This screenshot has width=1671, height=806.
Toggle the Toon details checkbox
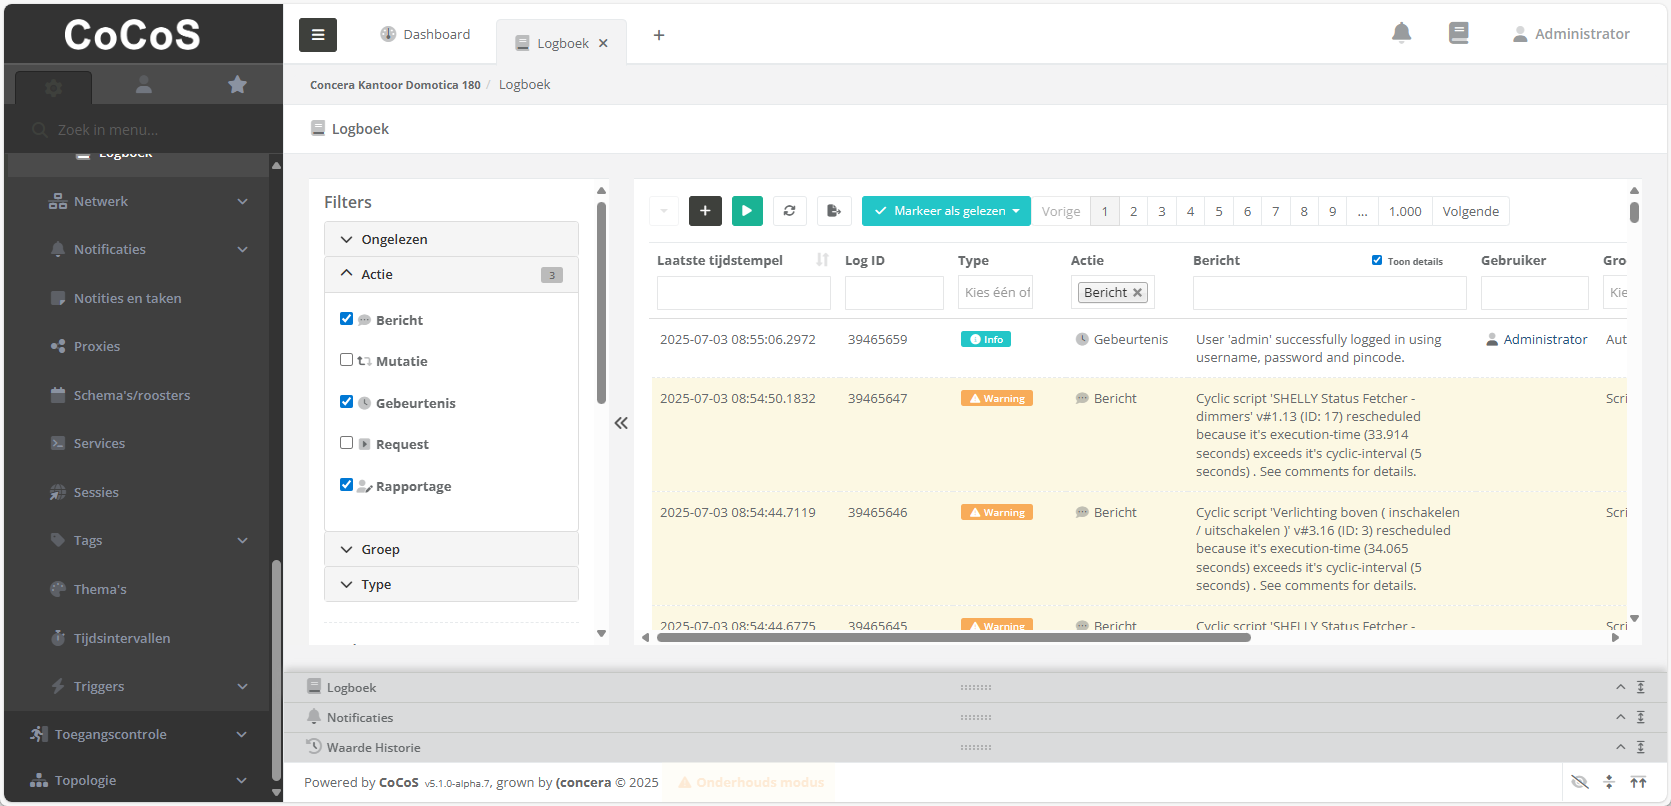[x=1377, y=260]
